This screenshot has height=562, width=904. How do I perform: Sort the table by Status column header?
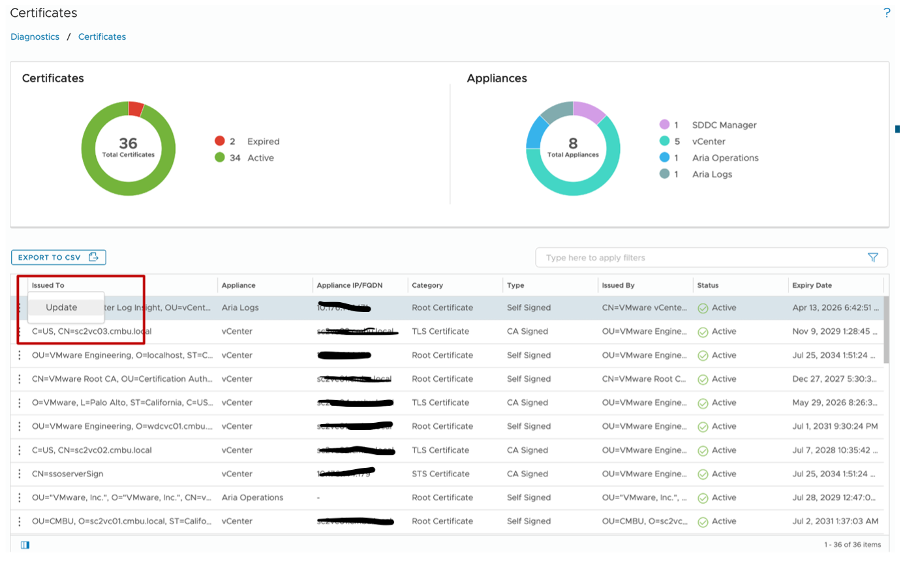(x=708, y=285)
